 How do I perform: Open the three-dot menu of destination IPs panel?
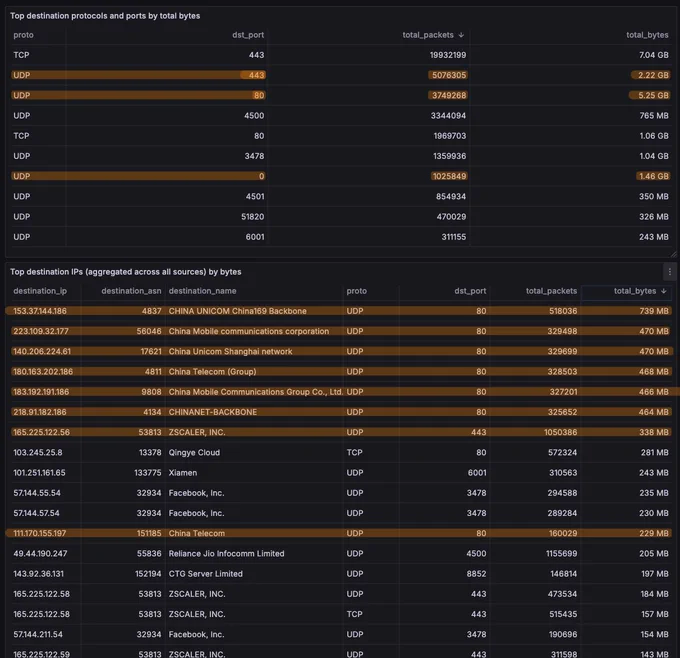click(x=670, y=272)
